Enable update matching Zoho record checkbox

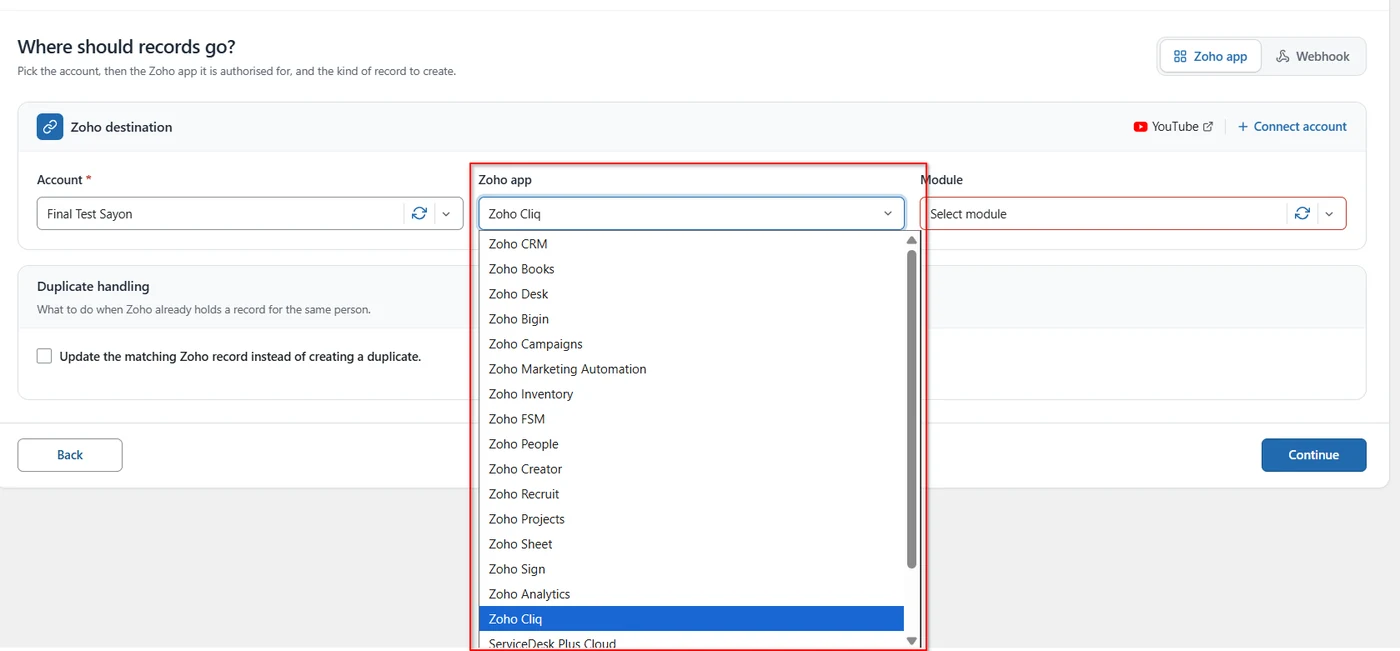44,356
